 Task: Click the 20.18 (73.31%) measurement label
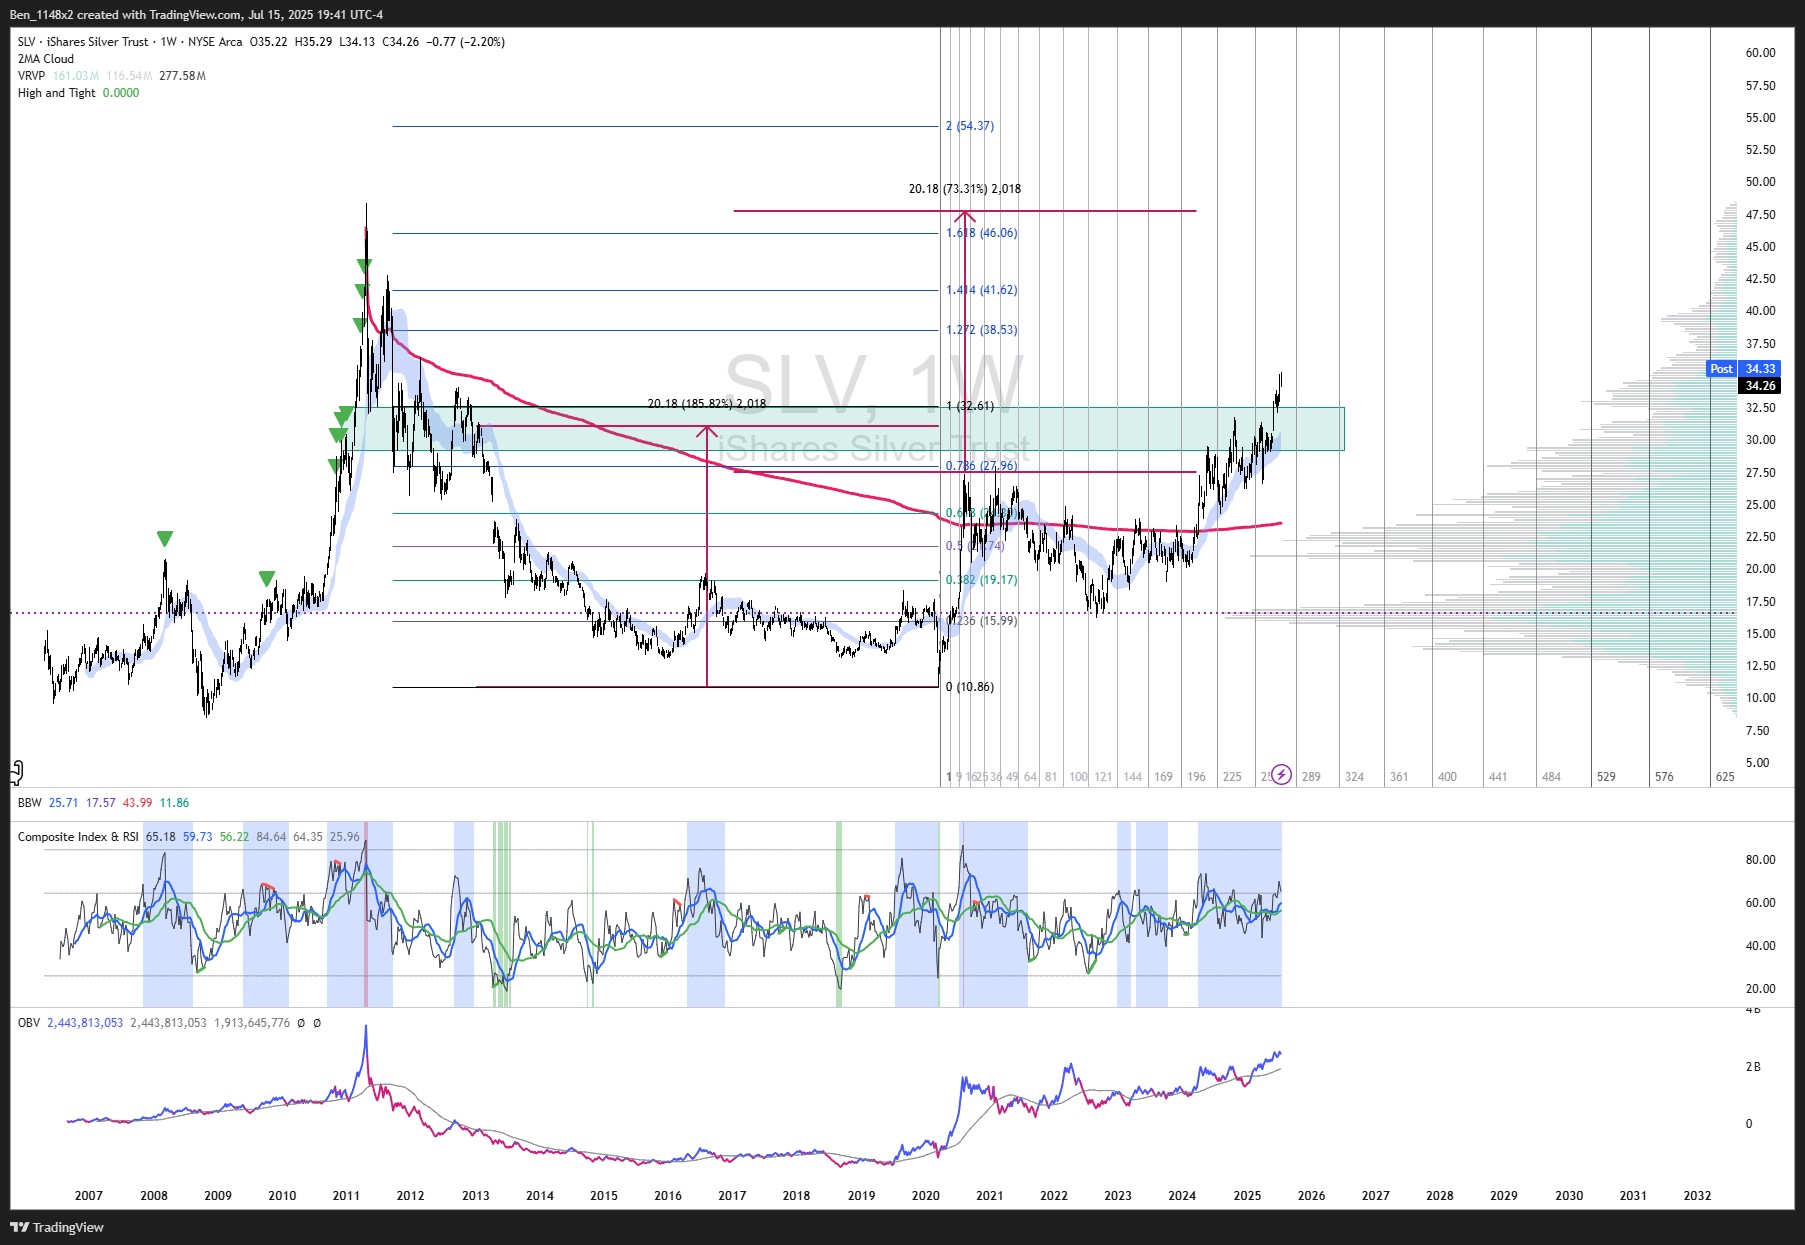tap(965, 189)
